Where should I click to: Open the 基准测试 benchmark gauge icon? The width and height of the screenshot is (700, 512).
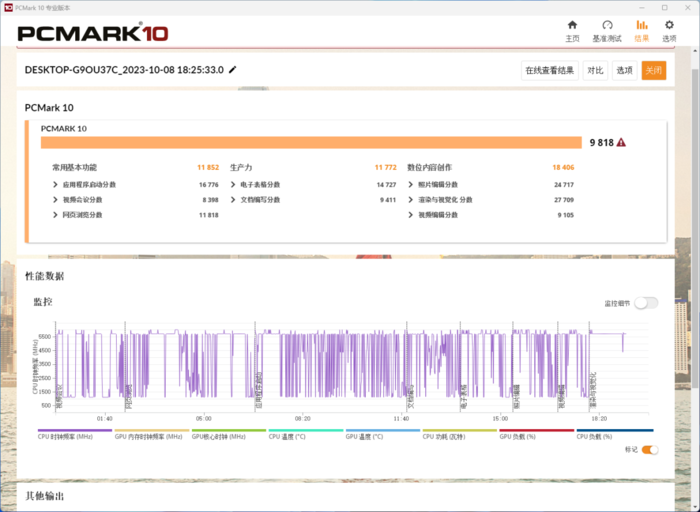tap(607, 31)
